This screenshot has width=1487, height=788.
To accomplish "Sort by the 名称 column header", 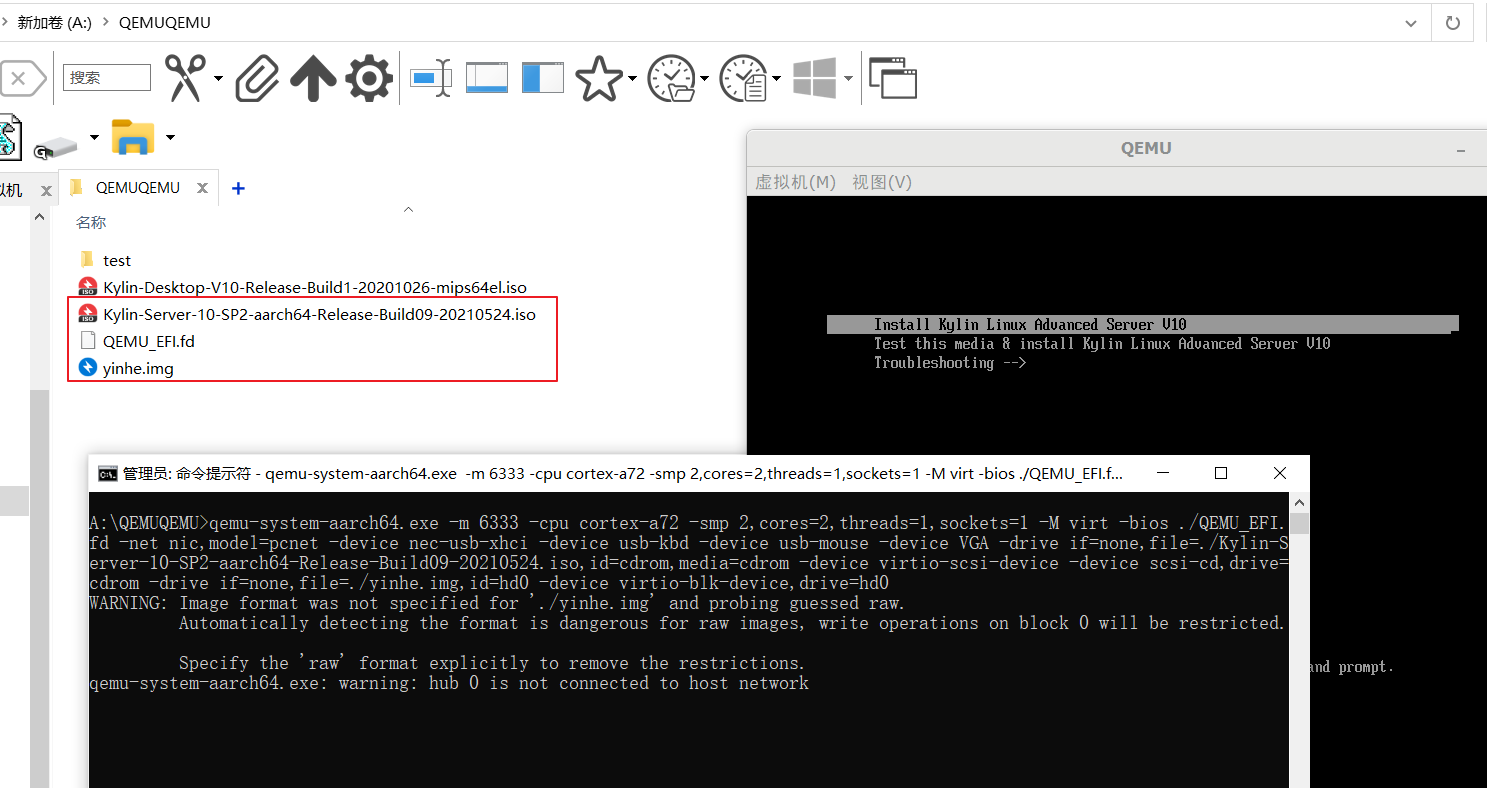I will (x=91, y=222).
